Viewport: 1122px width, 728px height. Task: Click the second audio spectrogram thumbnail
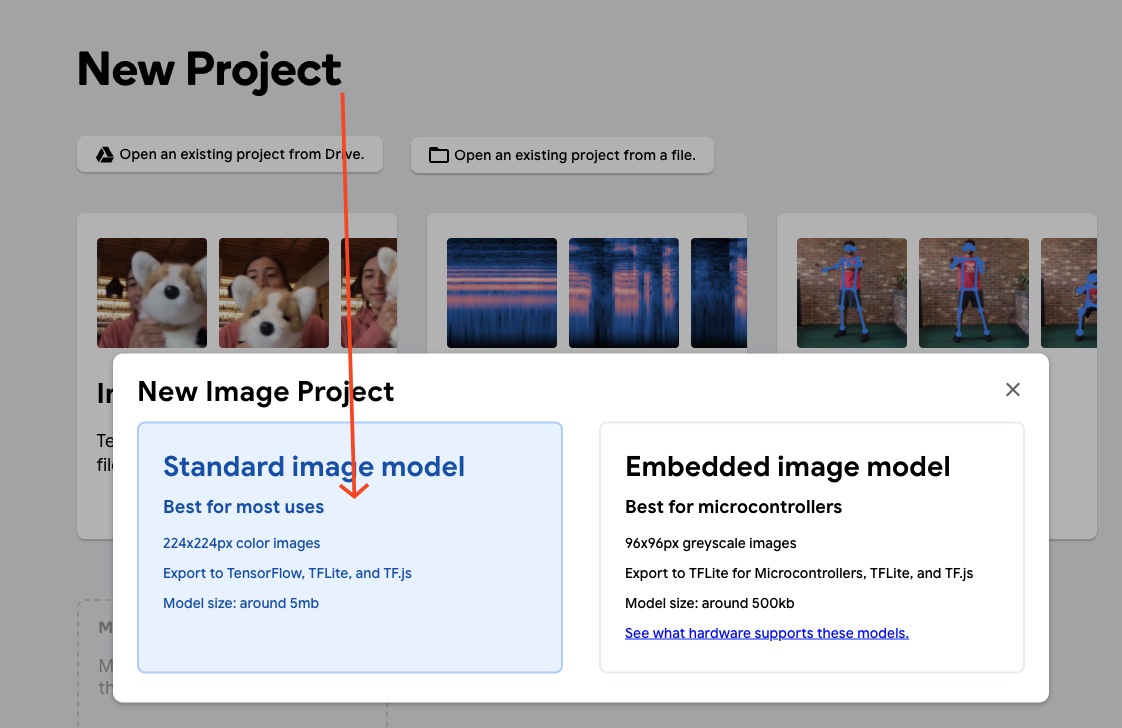pyautogui.click(x=624, y=293)
